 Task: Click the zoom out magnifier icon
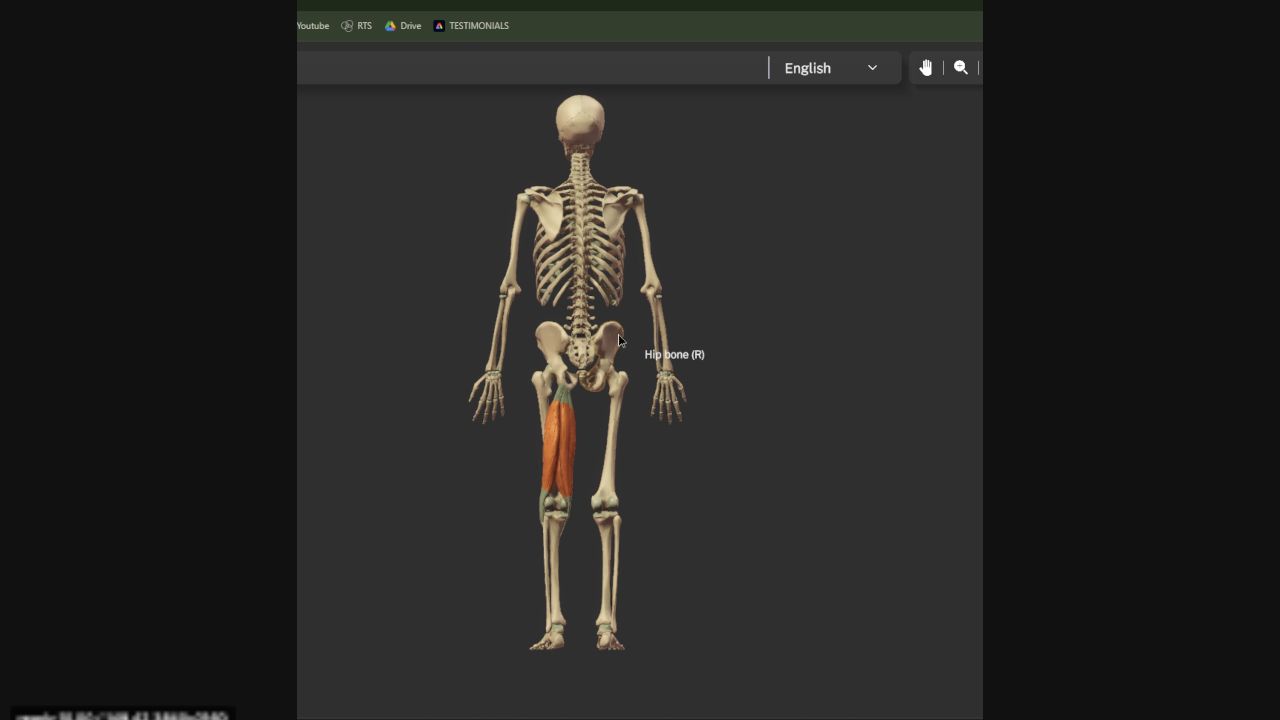point(961,68)
